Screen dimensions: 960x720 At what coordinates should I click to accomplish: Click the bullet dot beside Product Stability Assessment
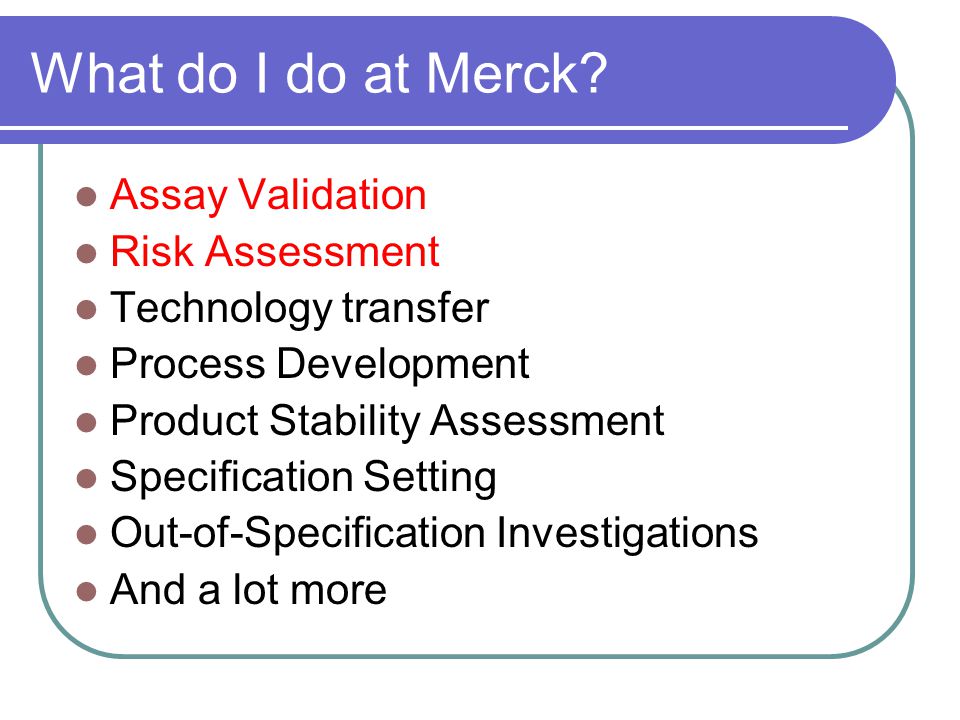pos(86,422)
